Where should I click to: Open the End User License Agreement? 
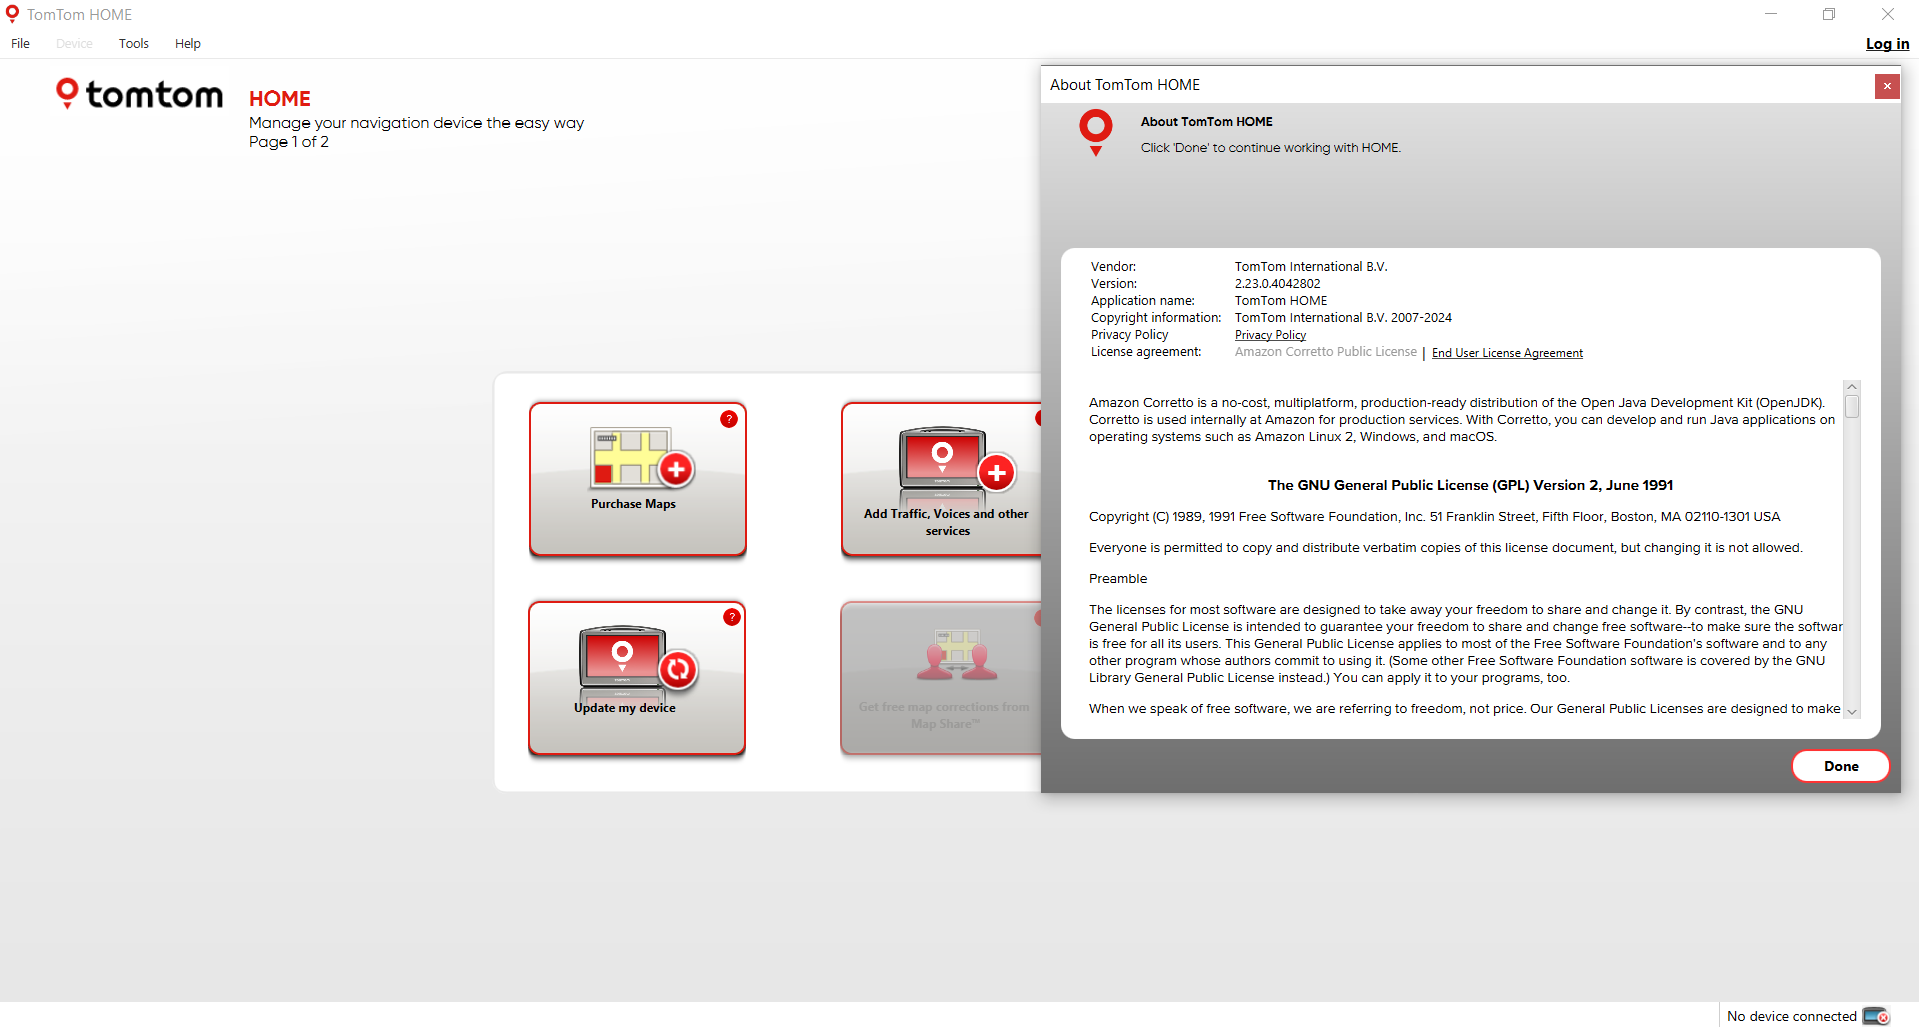click(1506, 352)
